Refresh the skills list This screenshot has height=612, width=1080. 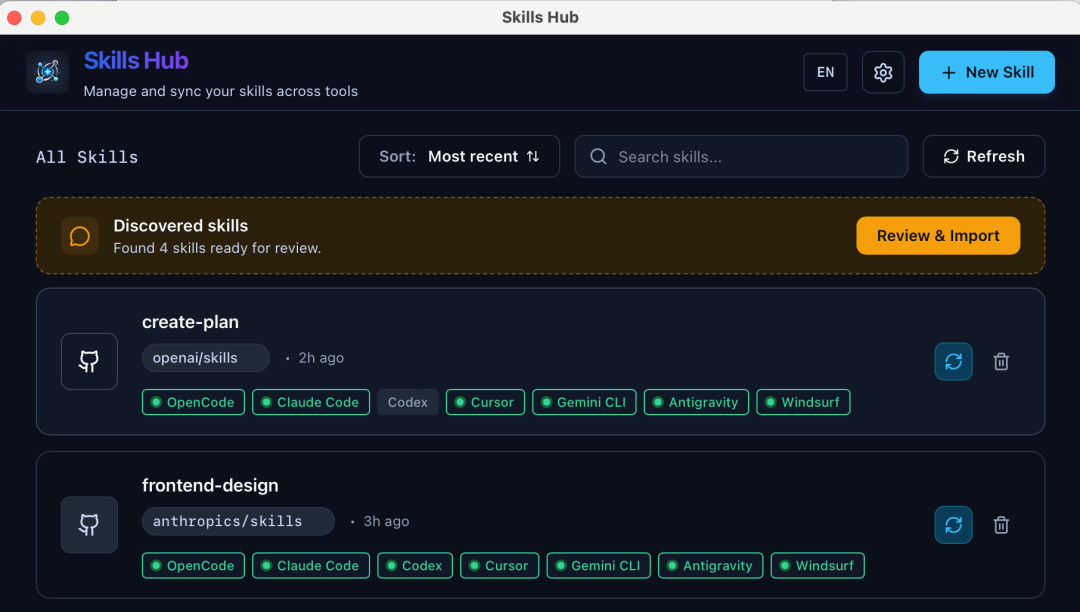click(x=984, y=156)
